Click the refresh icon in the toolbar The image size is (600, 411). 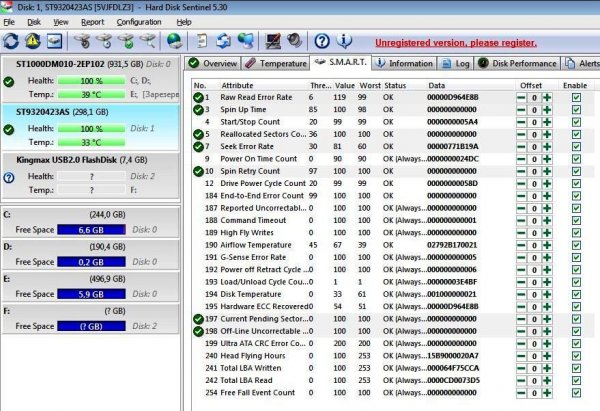12,41
